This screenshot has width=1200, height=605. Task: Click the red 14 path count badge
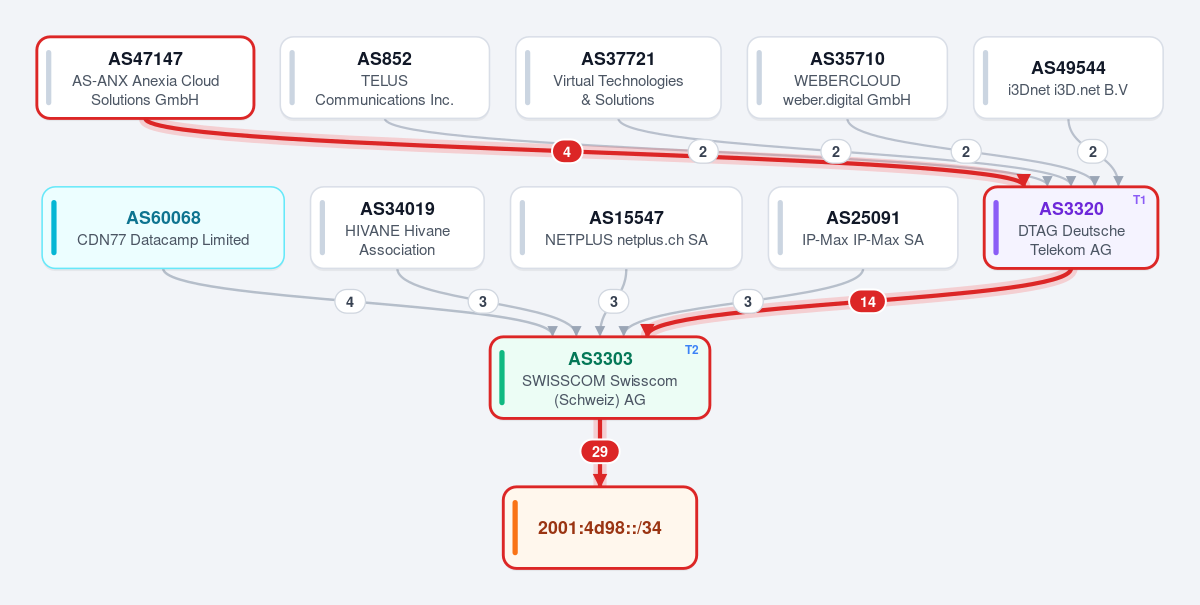[x=867, y=302]
